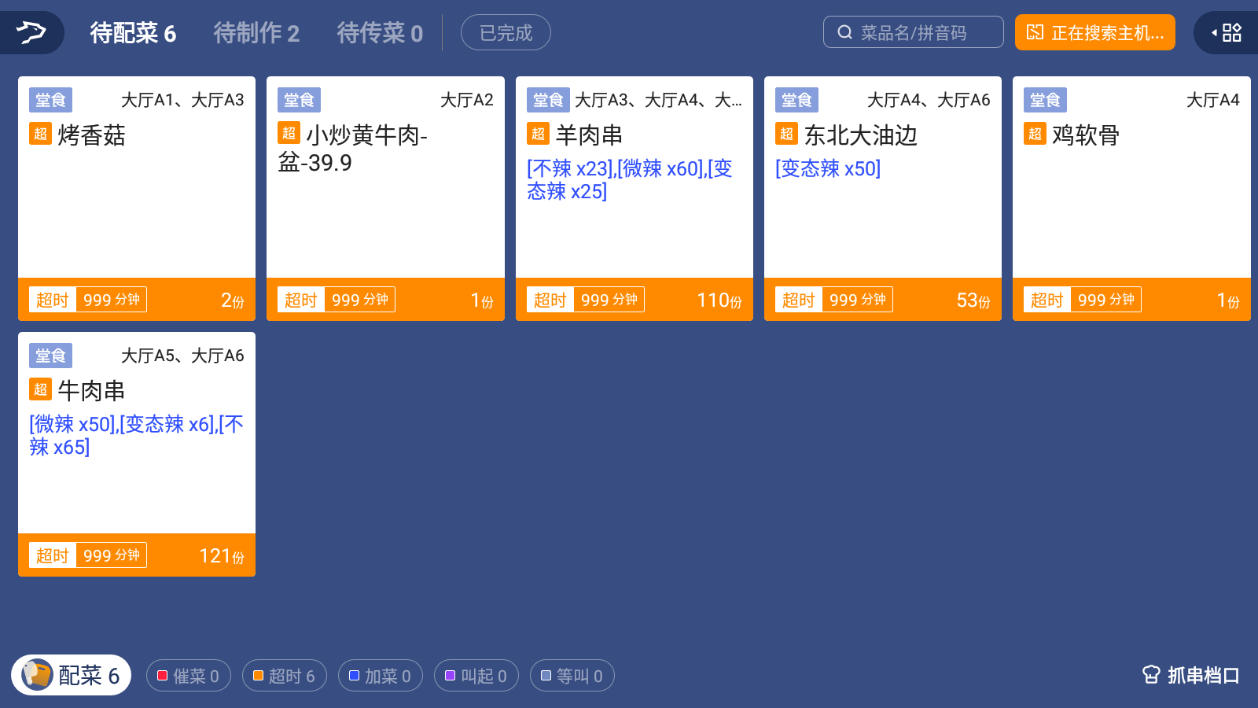Image resolution: width=1258 pixels, height=708 pixels.
Task: Select the 烤香菇 dish card
Action: [137, 199]
